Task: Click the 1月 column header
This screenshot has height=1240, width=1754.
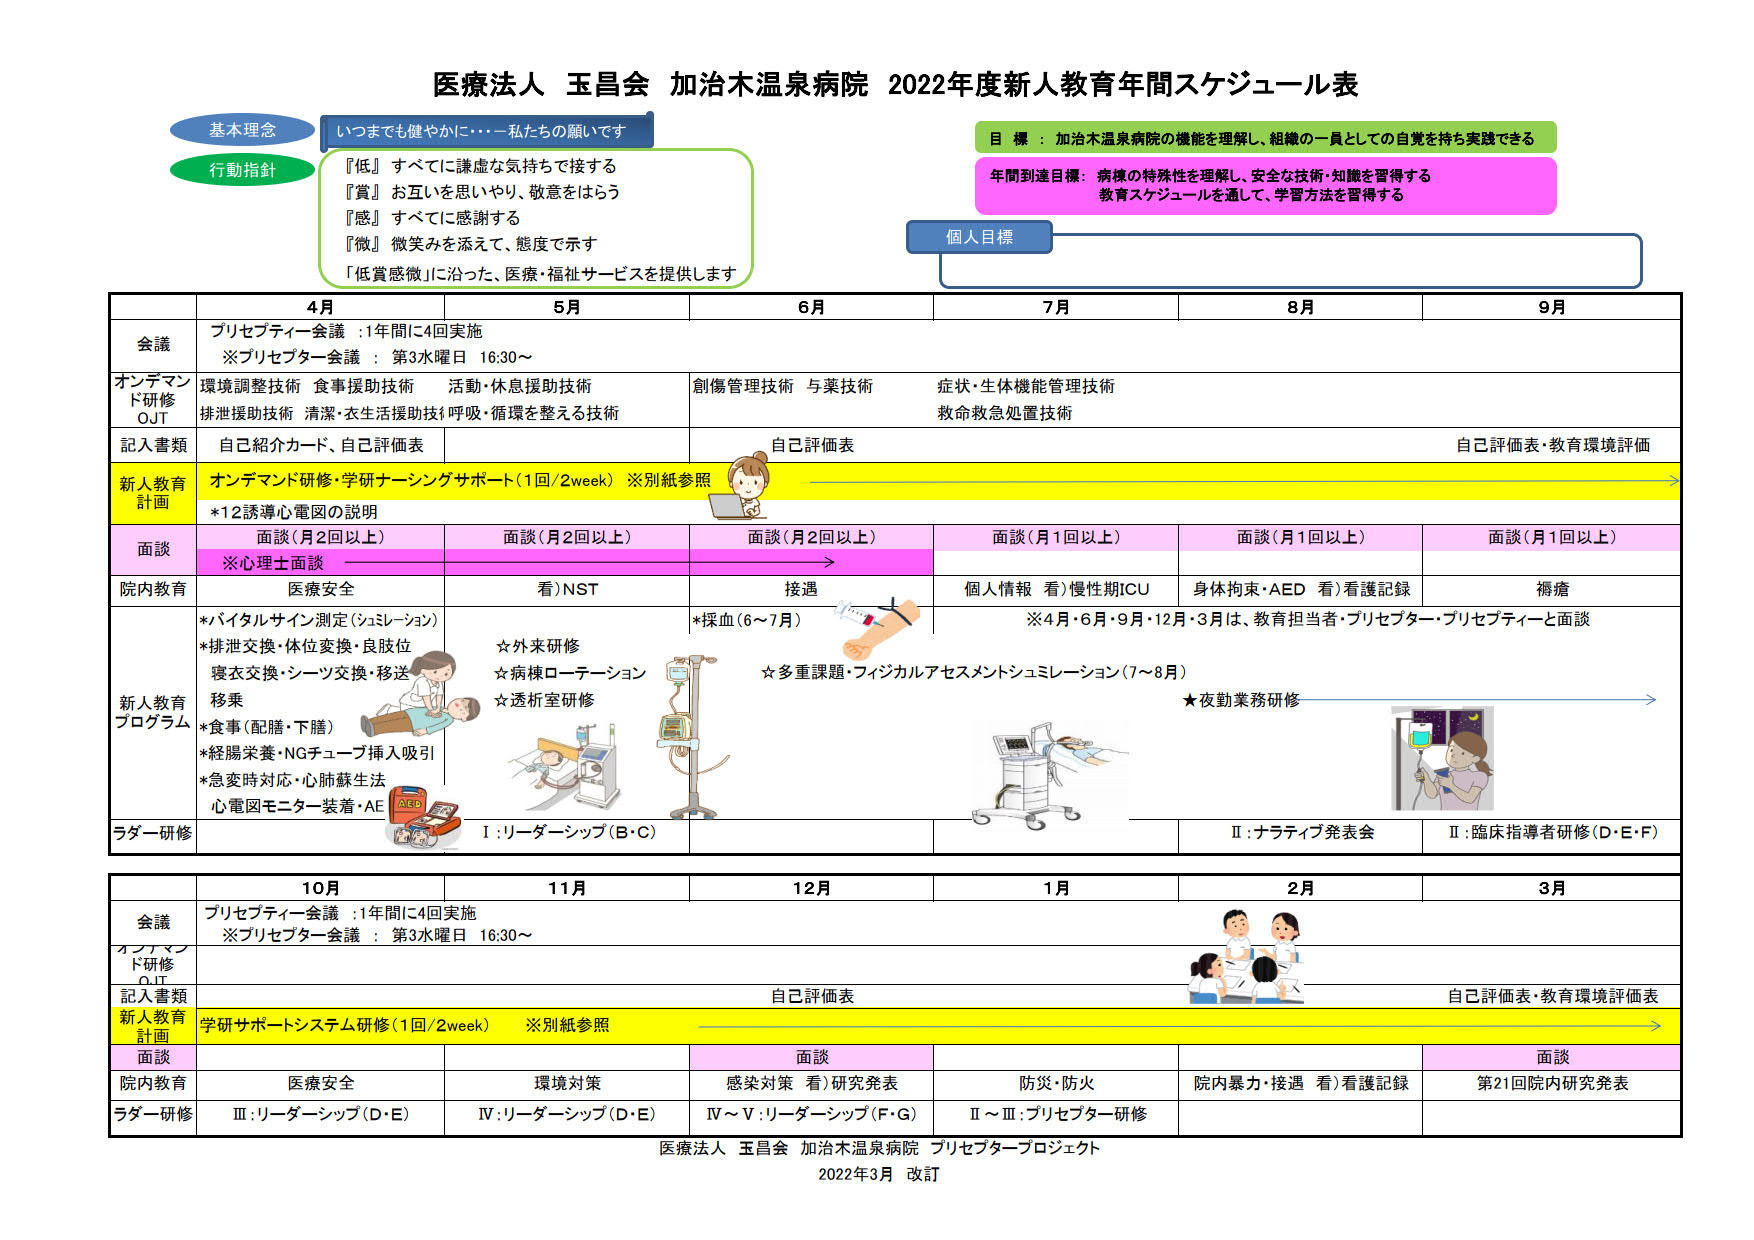Action: click(1056, 888)
